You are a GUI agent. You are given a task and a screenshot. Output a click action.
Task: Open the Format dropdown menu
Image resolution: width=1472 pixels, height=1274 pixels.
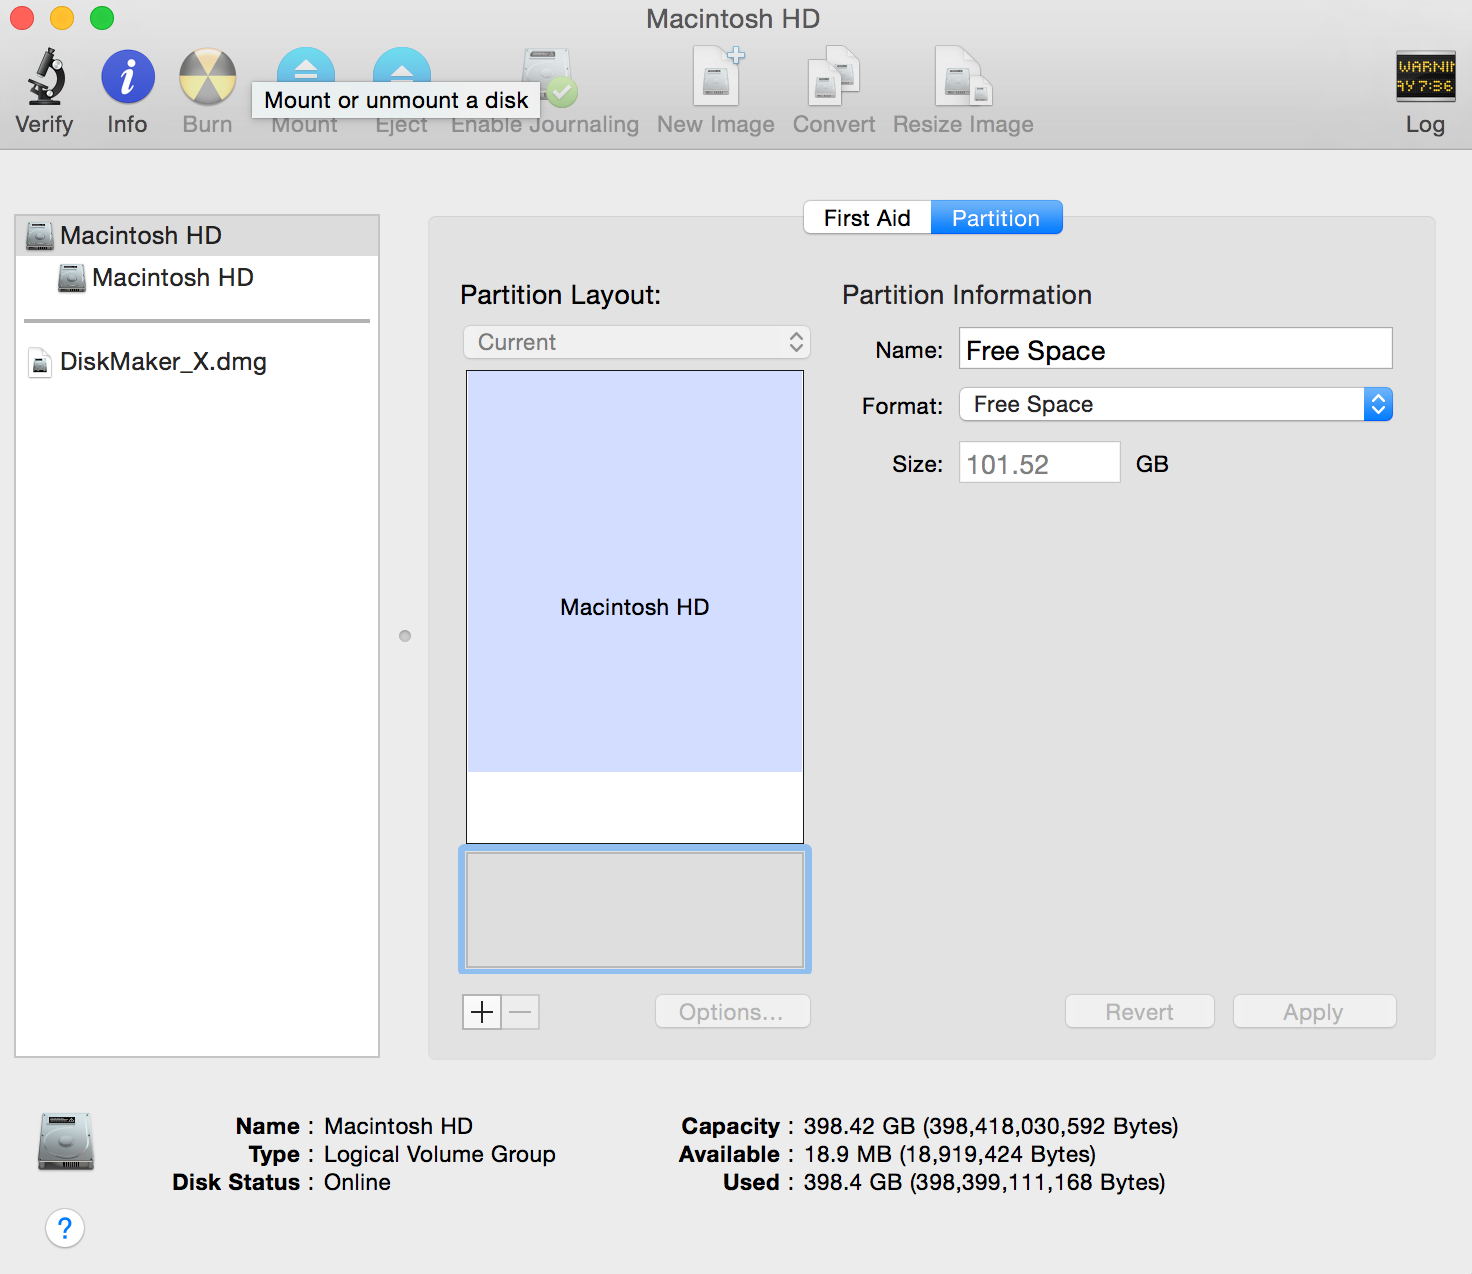click(x=1176, y=404)
